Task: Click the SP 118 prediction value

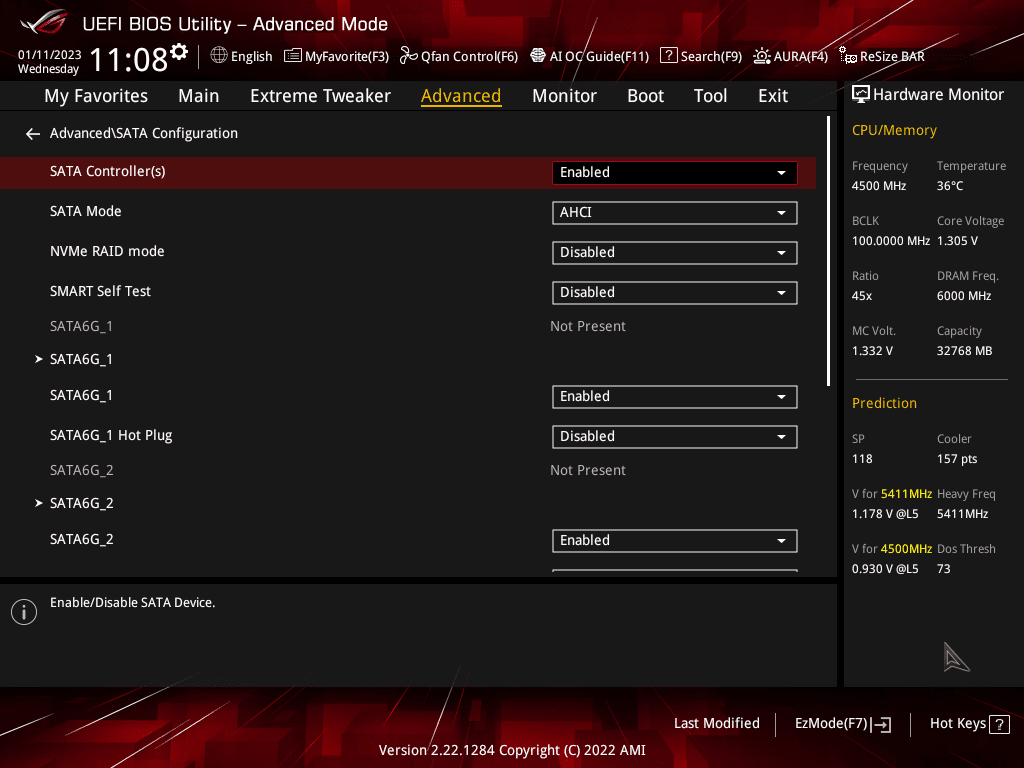Action: pyautogui.click(x=862, y=459)
